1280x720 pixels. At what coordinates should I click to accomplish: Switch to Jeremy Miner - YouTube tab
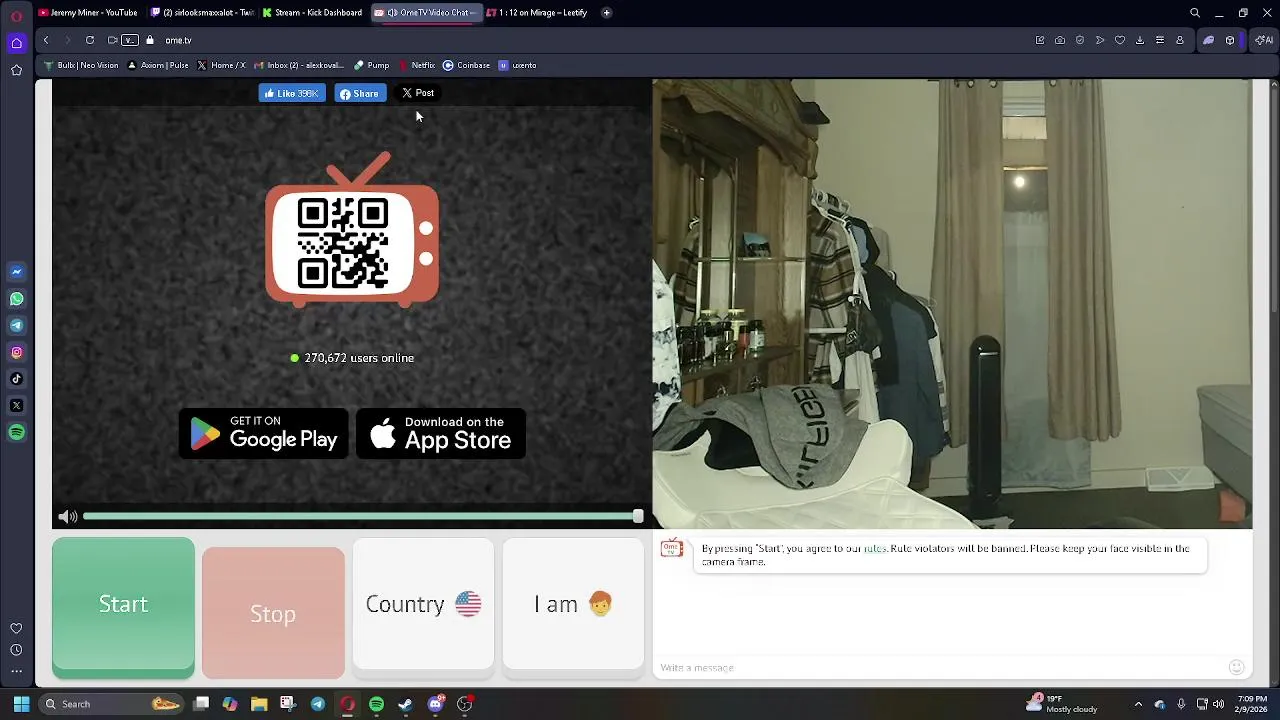pyautogui.click(x=88, y=13)
